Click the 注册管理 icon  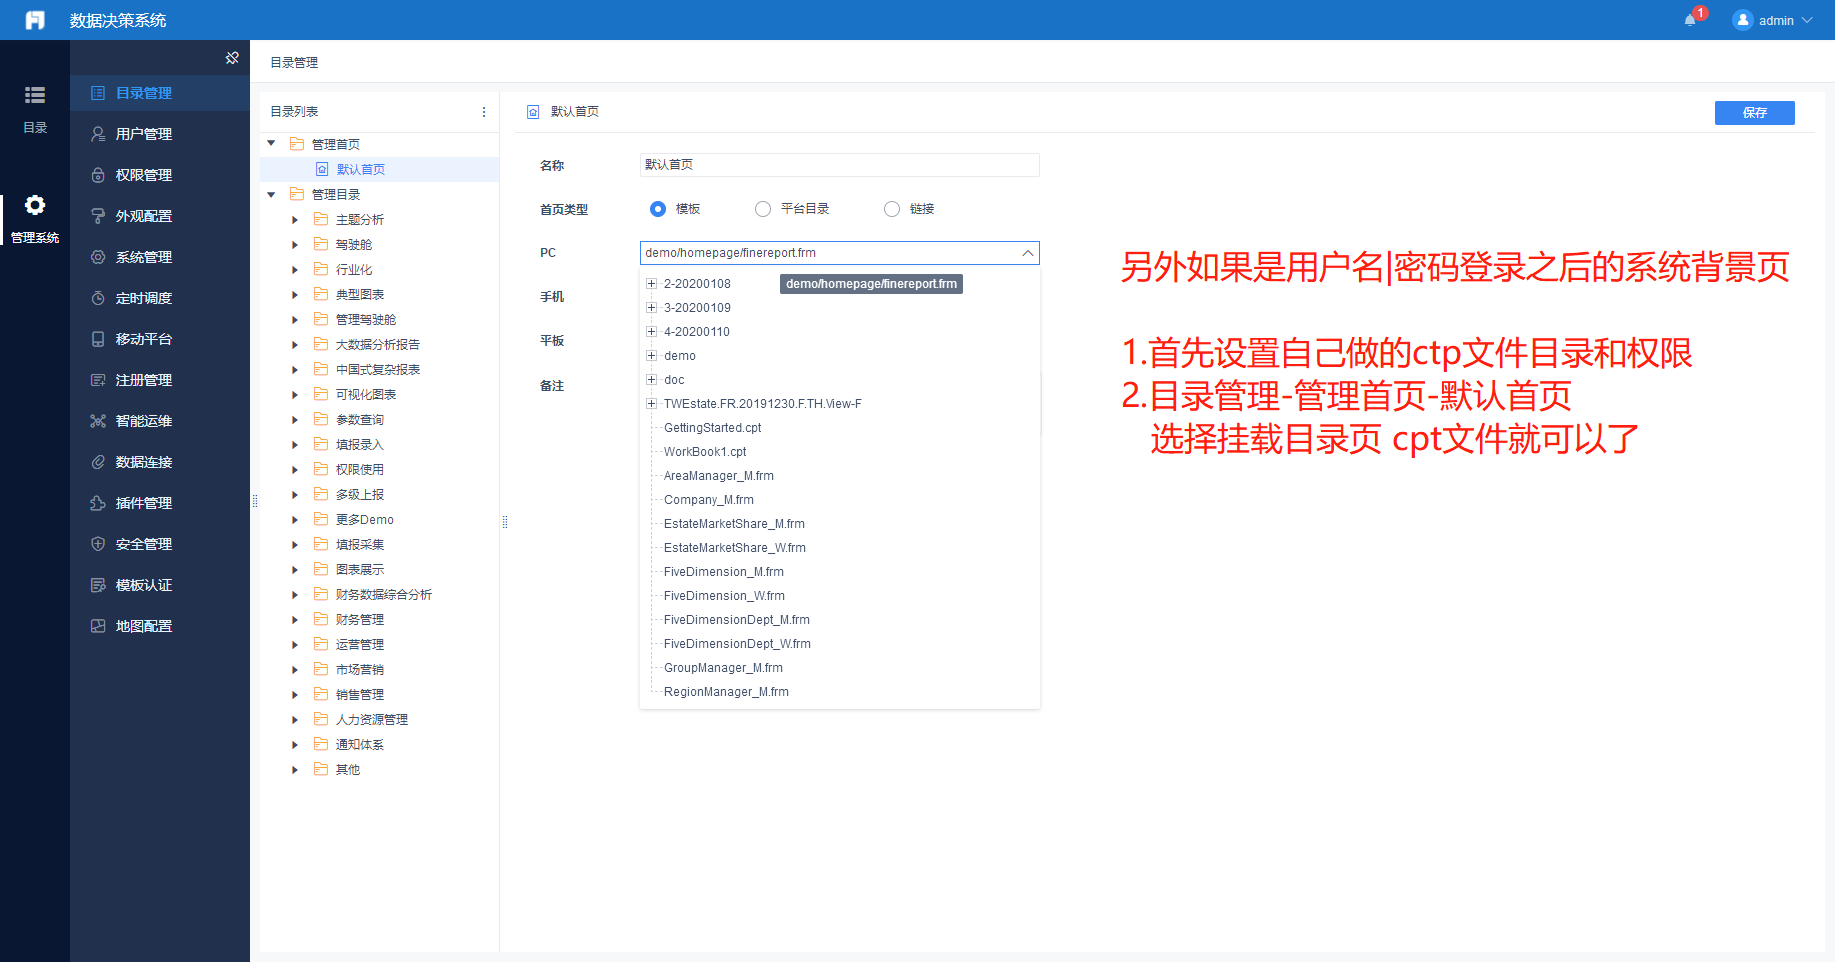pyautogui.click(x=98, y=380)
